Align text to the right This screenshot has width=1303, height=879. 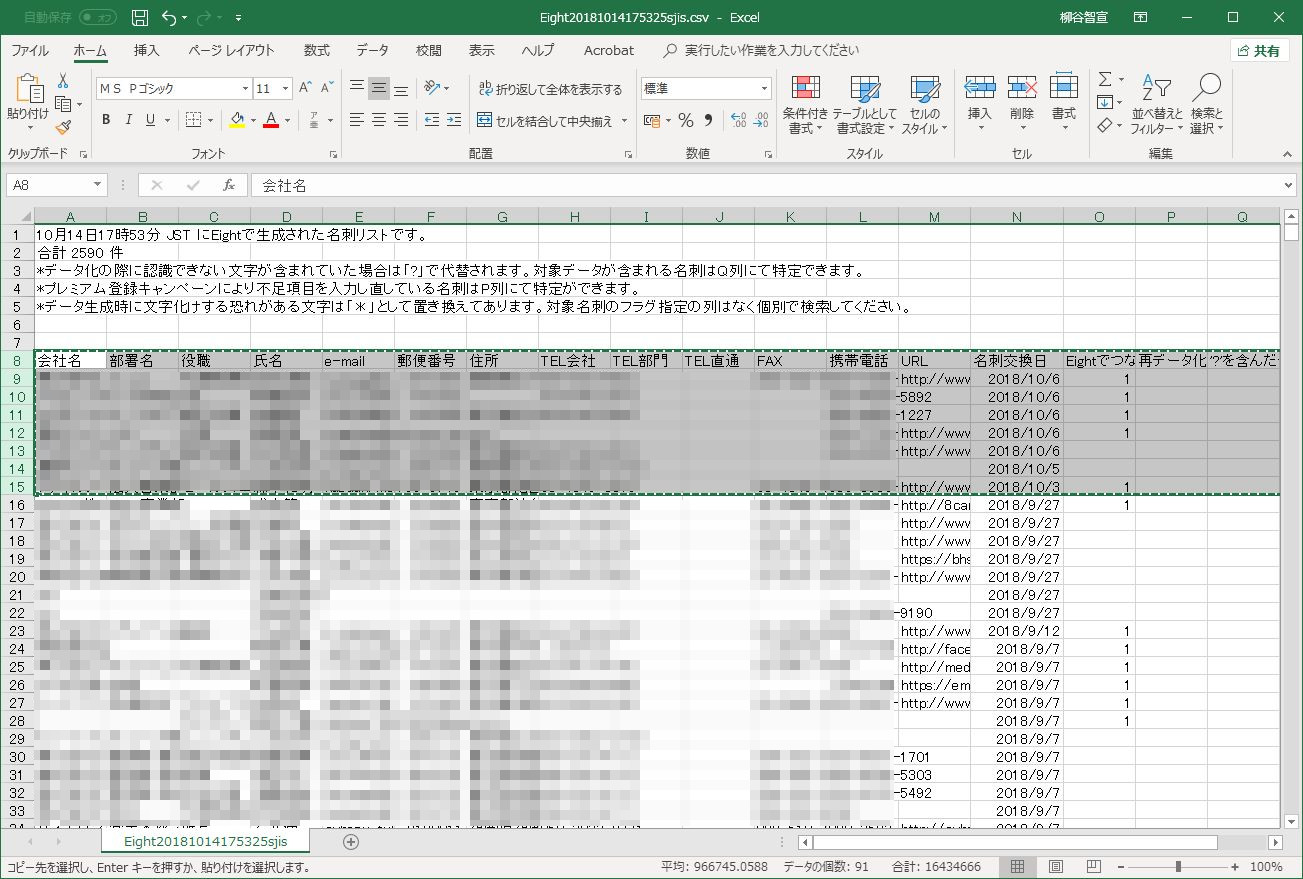[x=401, y=120]
